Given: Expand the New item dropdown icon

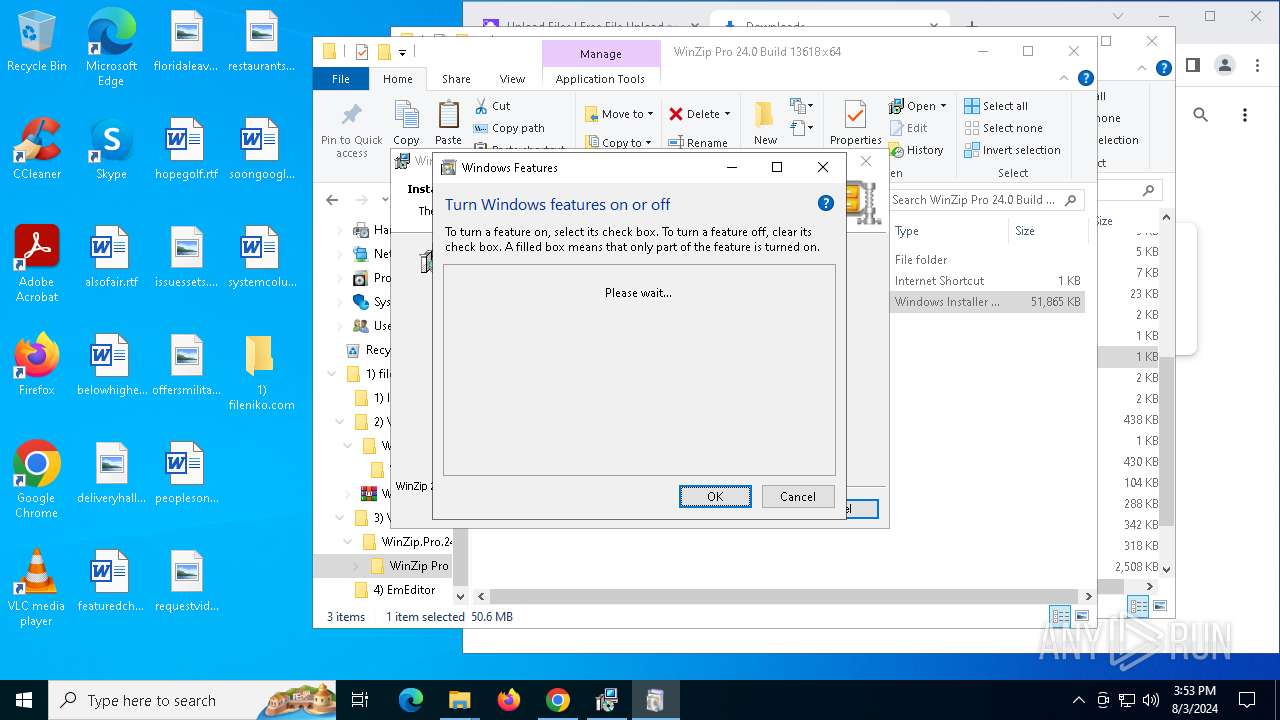Looking at the screenshot, I should (801, 106).
